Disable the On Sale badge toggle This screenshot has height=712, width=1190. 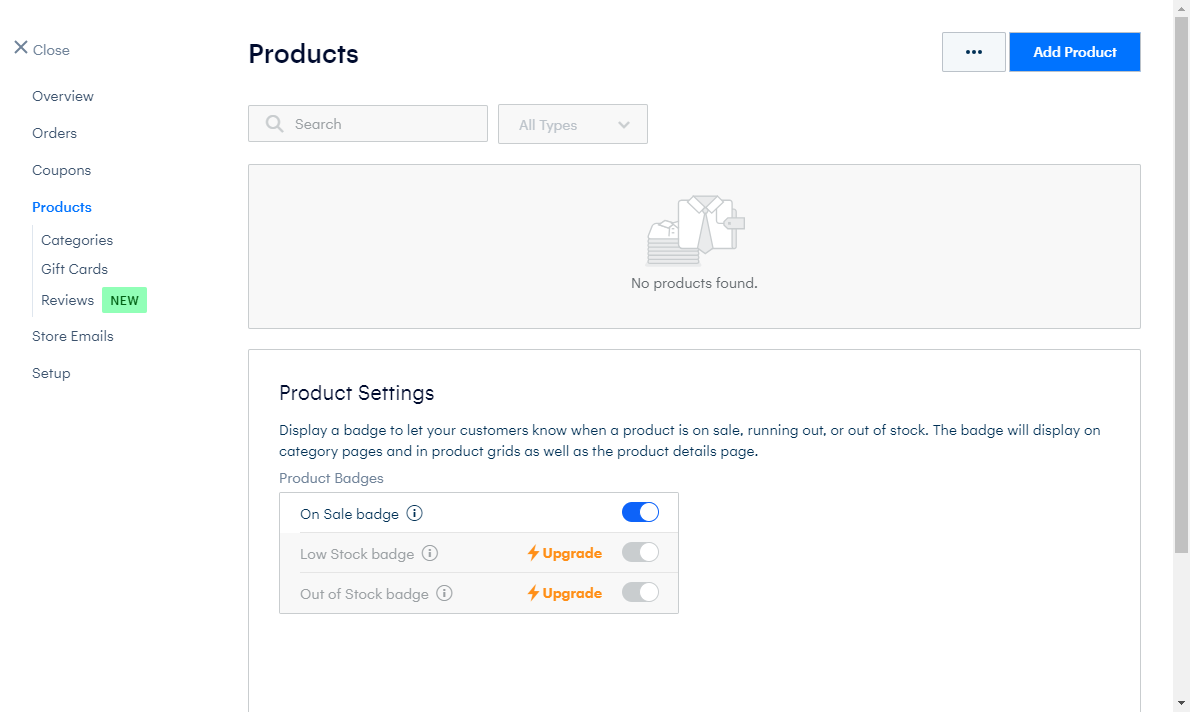[x=640, y=512]
